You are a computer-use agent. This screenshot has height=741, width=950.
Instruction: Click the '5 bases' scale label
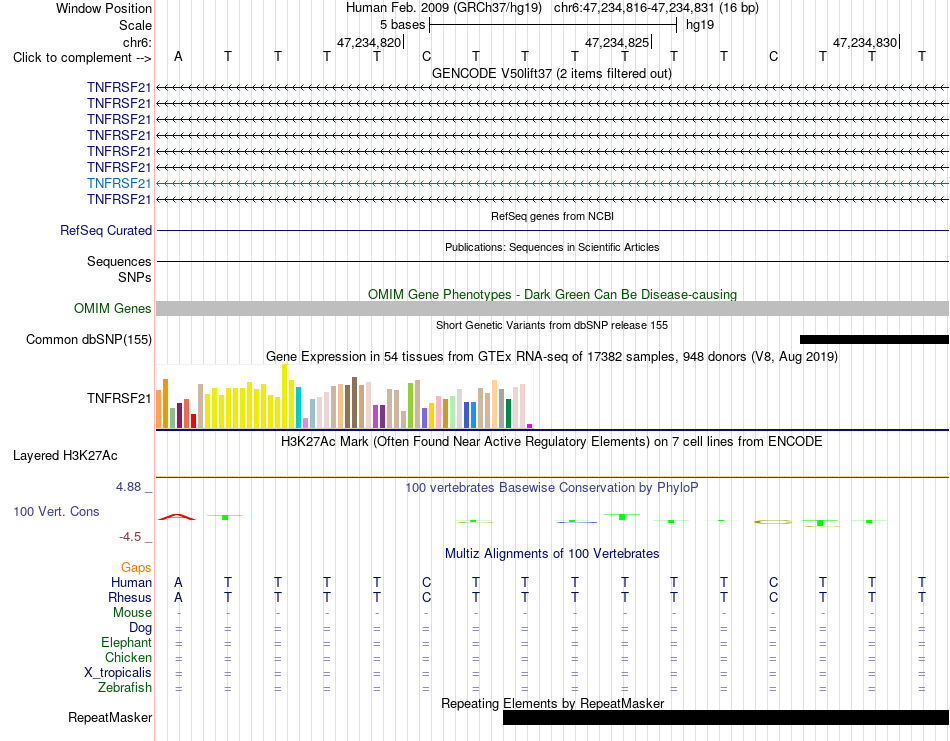tap(402, 25)
